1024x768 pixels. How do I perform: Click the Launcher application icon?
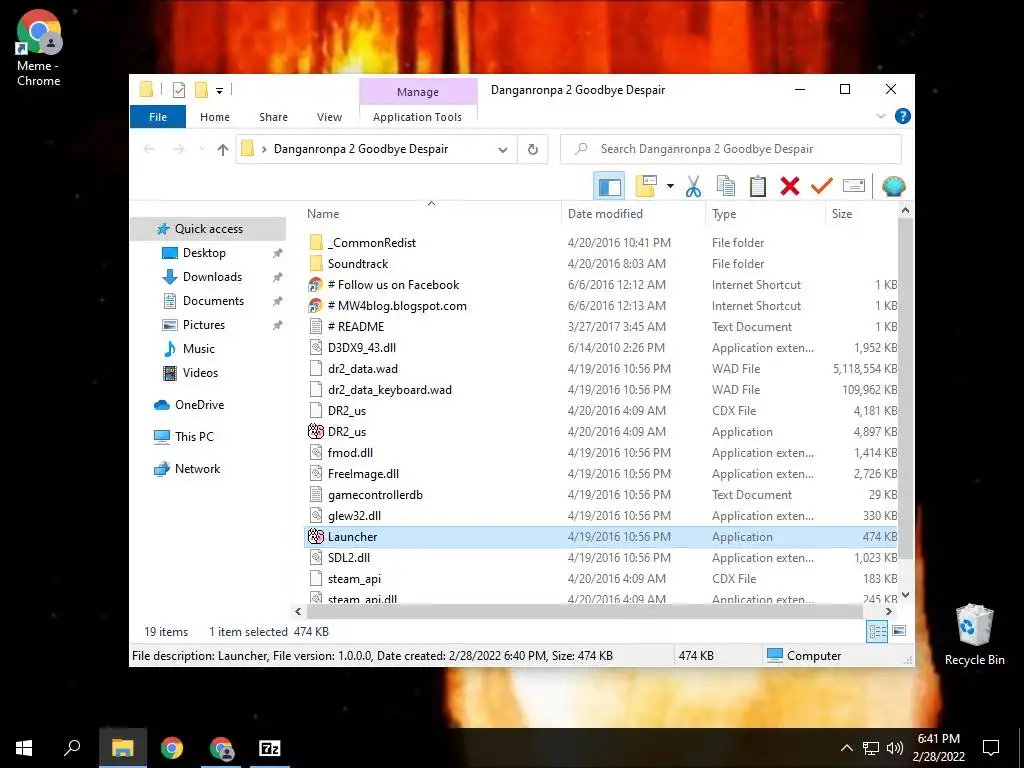[x=316, y=537]
